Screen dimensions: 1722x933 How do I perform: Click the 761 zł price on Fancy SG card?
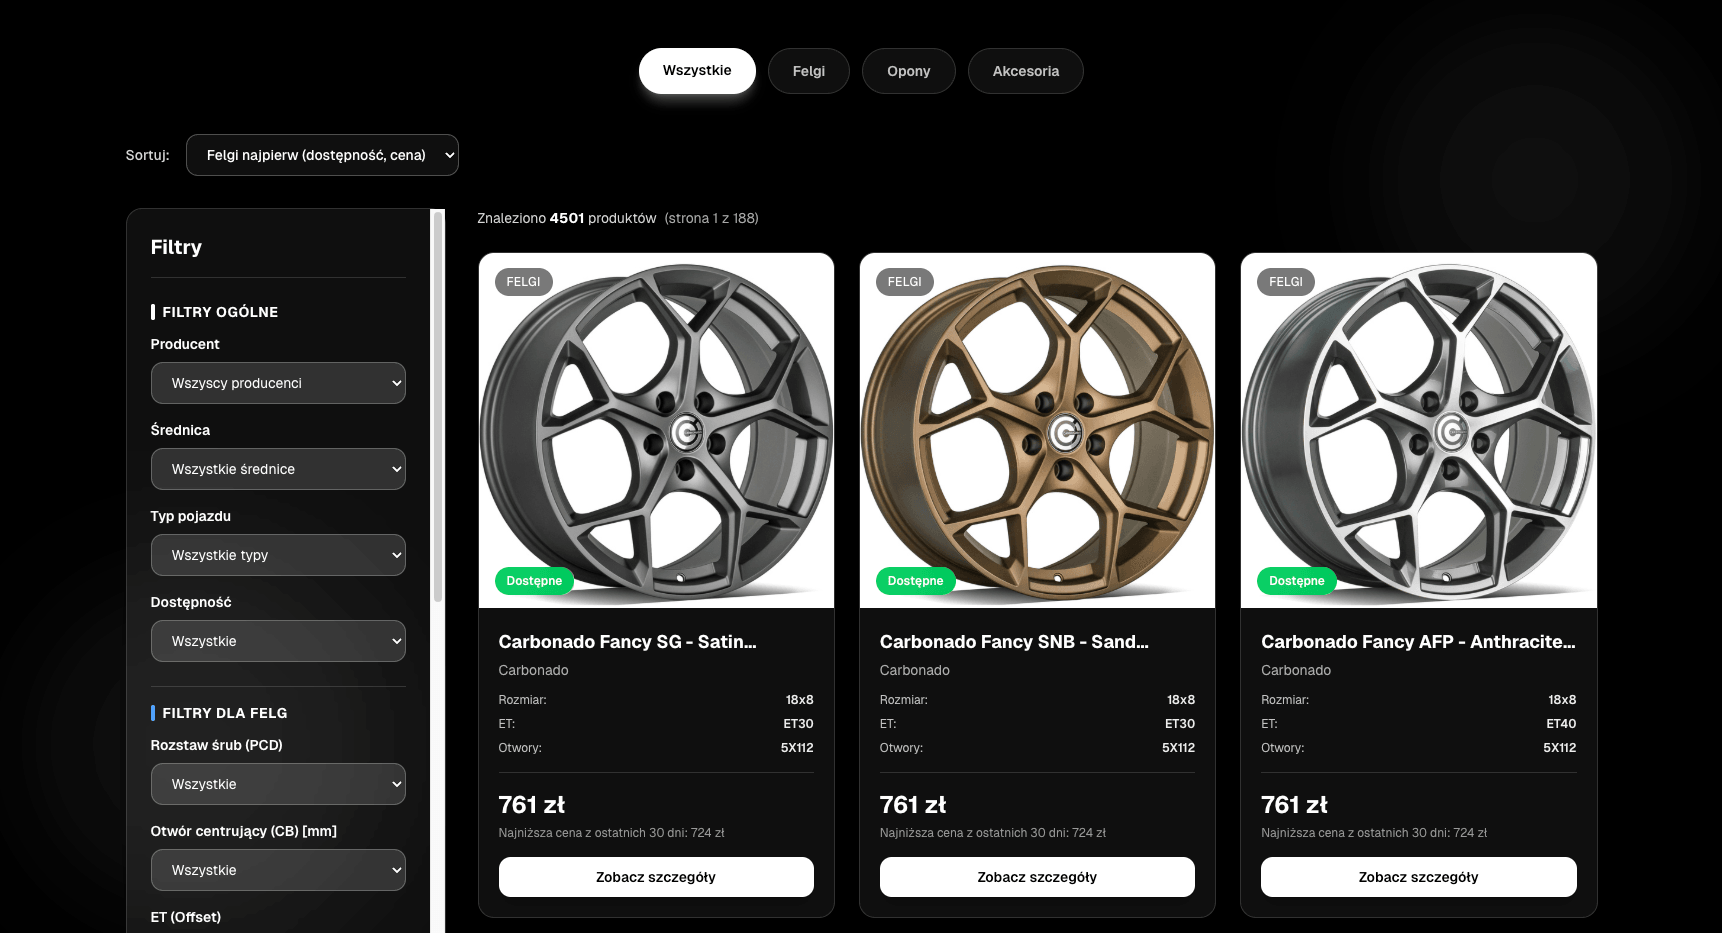click(532, 805)
